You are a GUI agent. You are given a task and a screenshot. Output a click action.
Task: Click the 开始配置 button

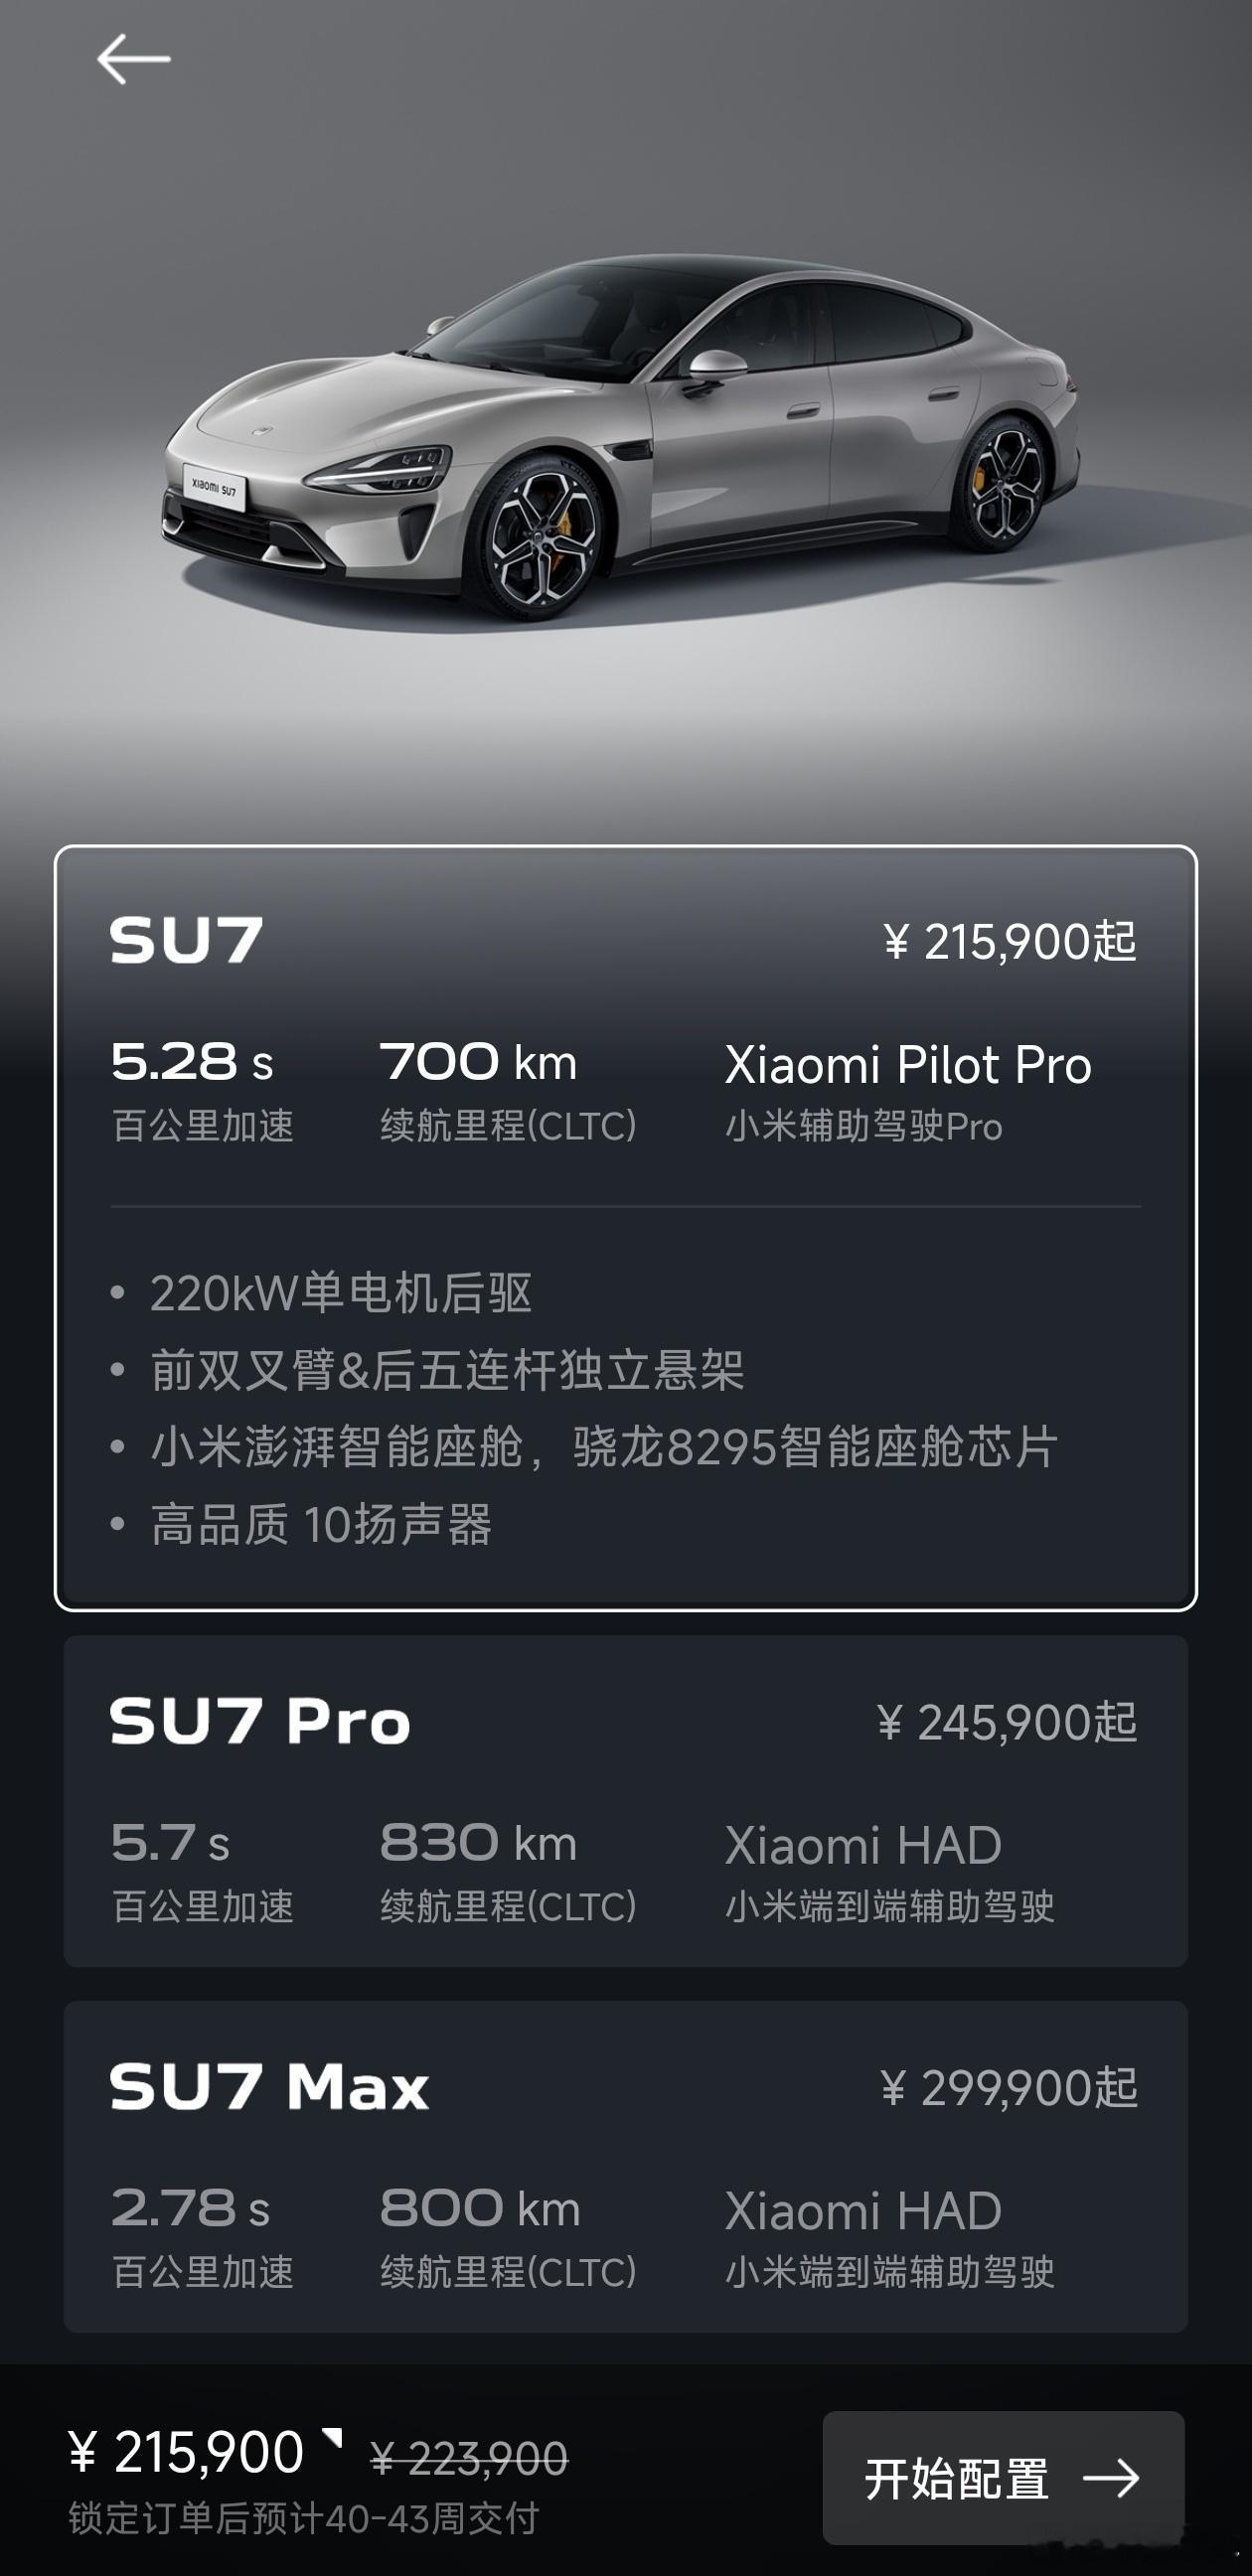click(1003, 2478)
